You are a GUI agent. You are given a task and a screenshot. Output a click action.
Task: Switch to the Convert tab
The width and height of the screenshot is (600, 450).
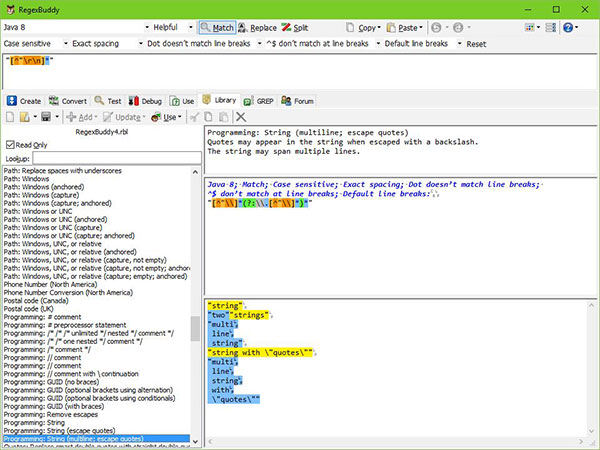pos(68,101)
